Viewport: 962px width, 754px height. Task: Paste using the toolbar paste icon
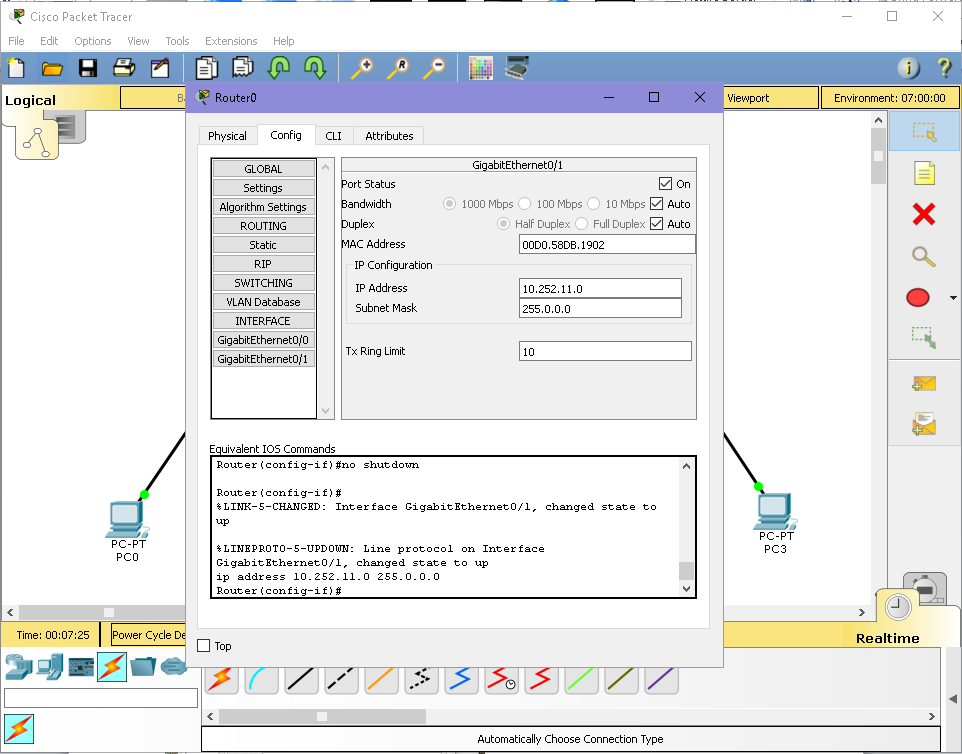[x=243, y=67]
